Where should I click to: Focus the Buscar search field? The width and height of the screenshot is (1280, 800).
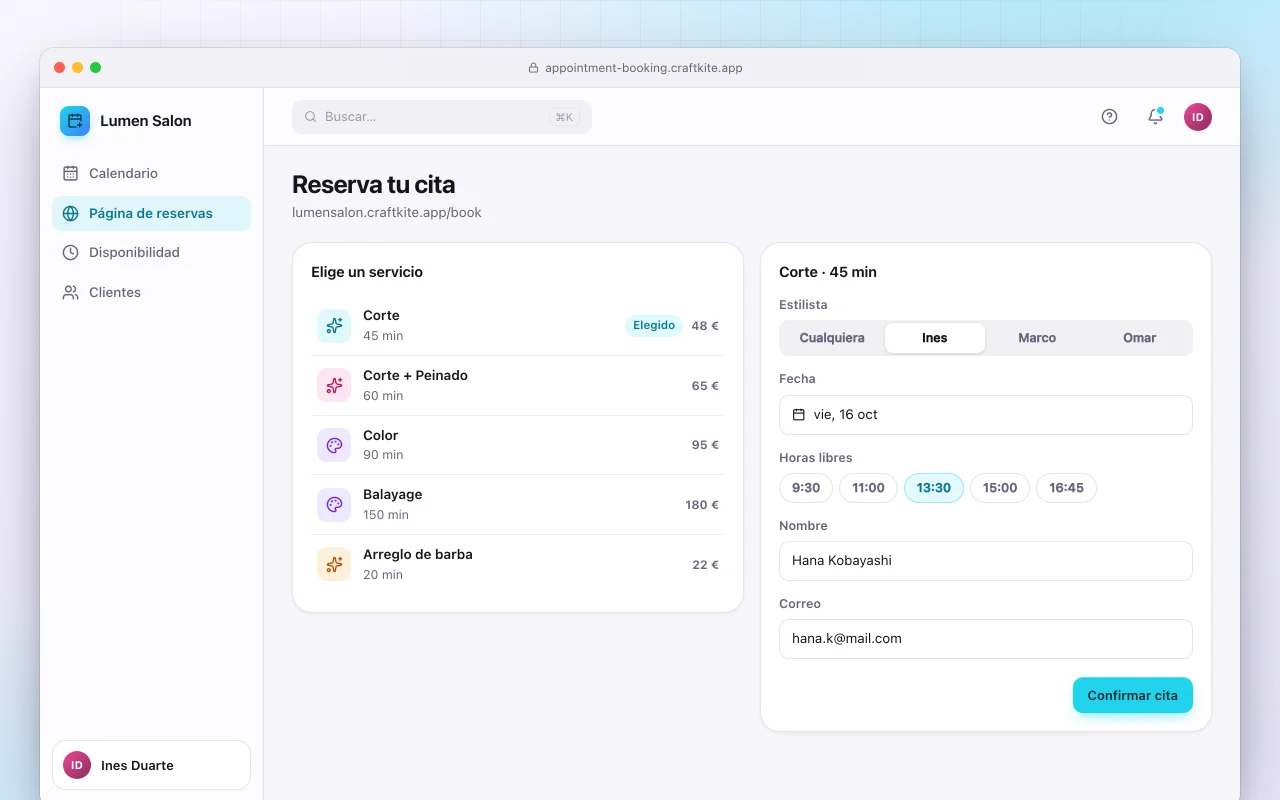[442, 117]
